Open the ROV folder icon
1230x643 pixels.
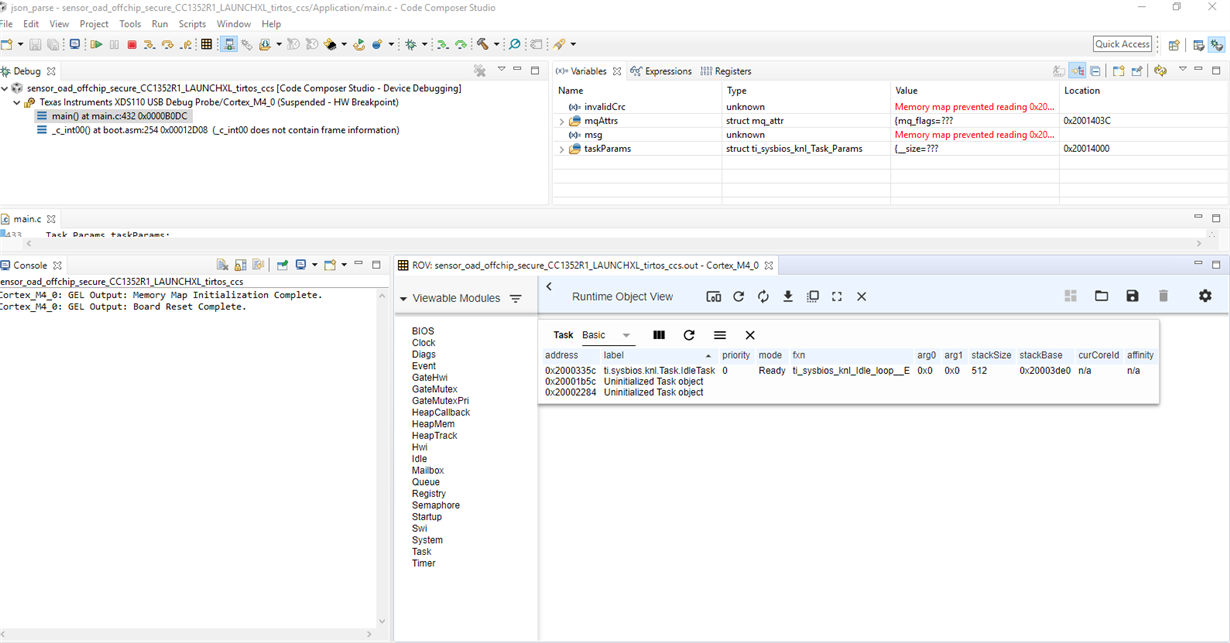[1101, 296]
